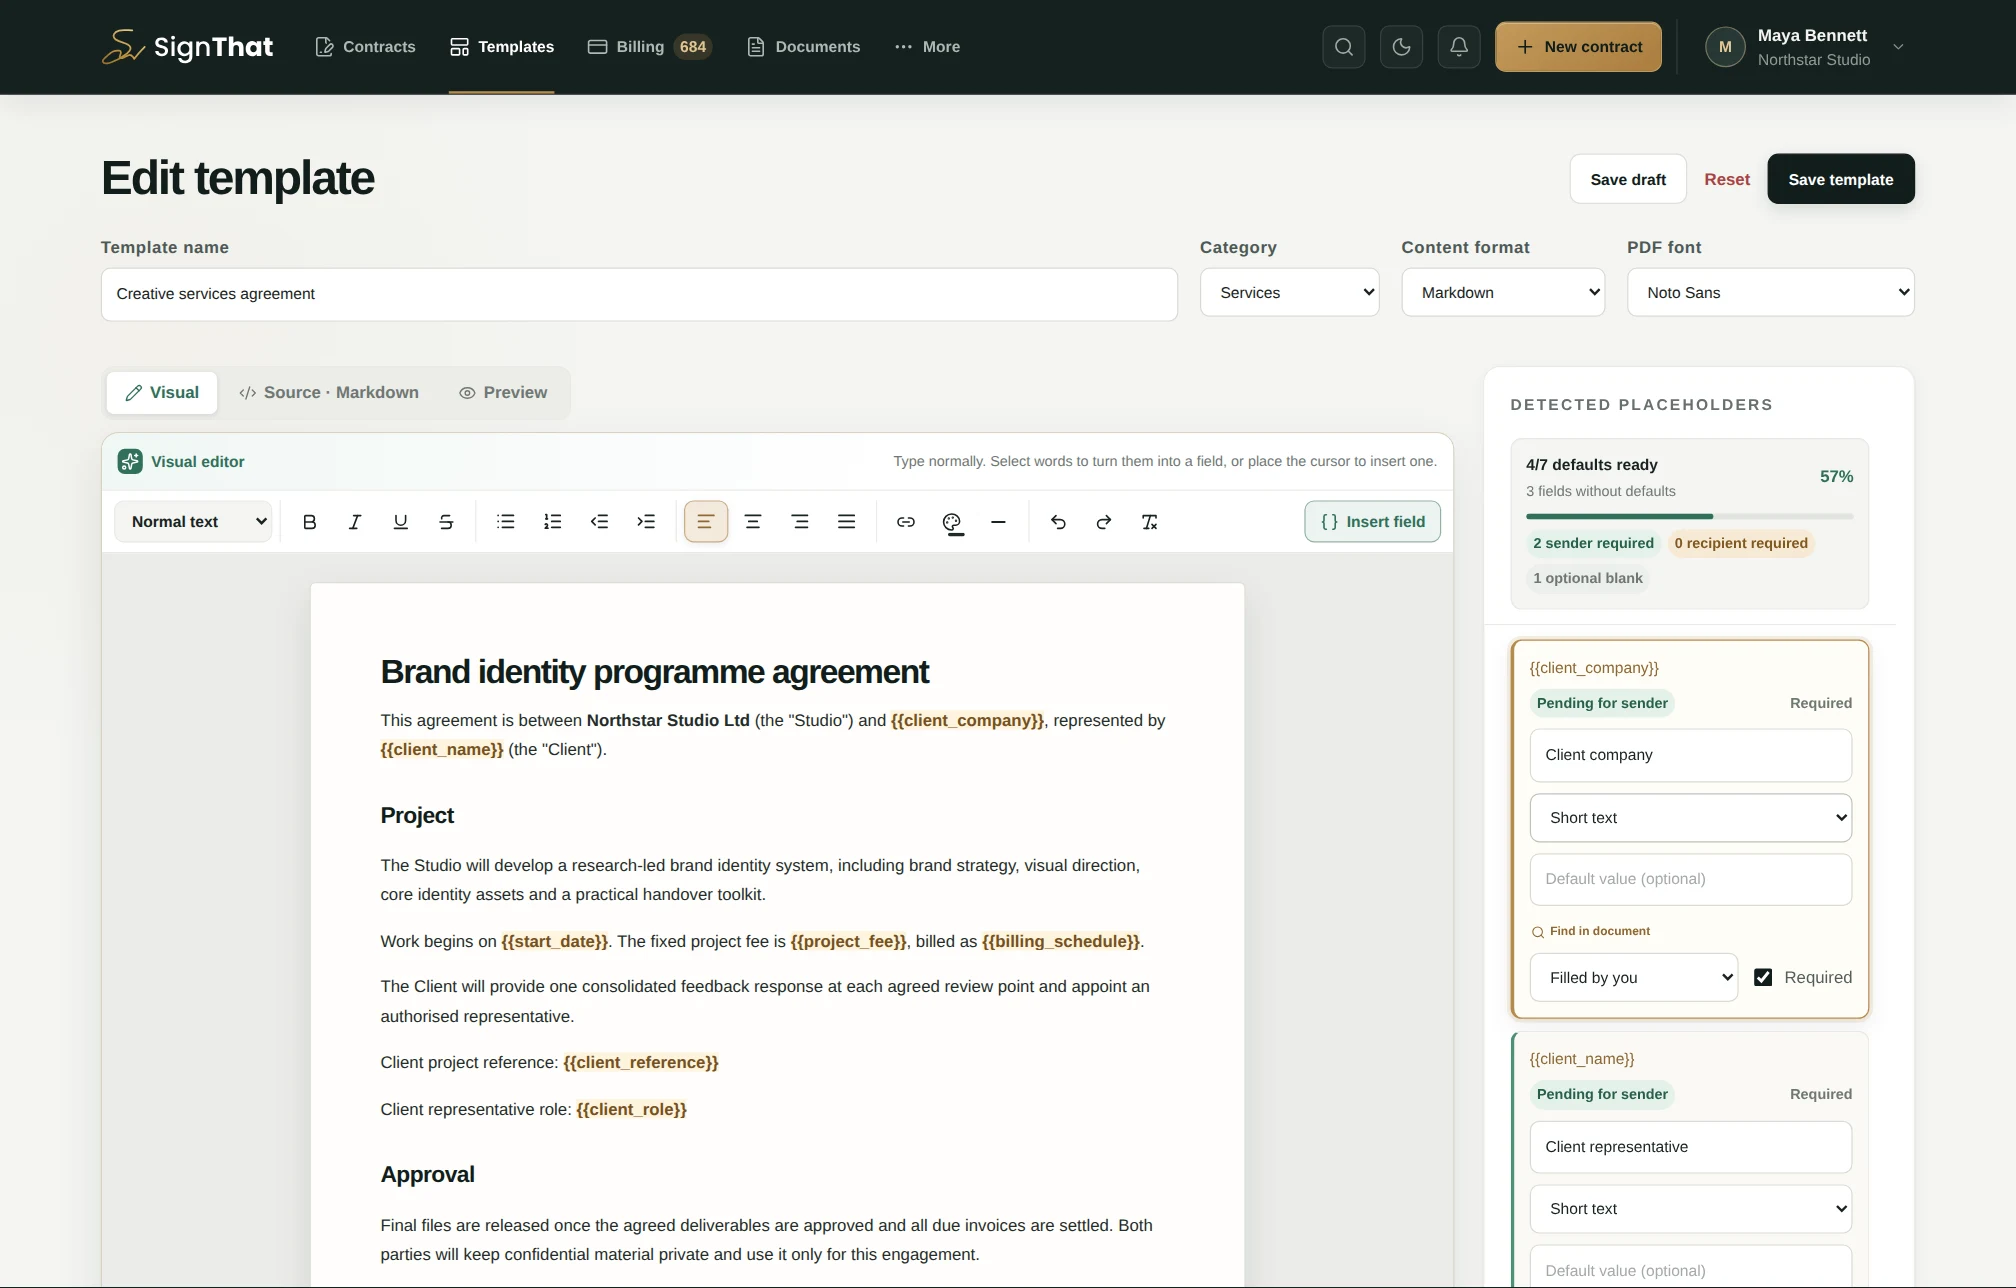Open the Normal text style dropdown

(193, 522)
